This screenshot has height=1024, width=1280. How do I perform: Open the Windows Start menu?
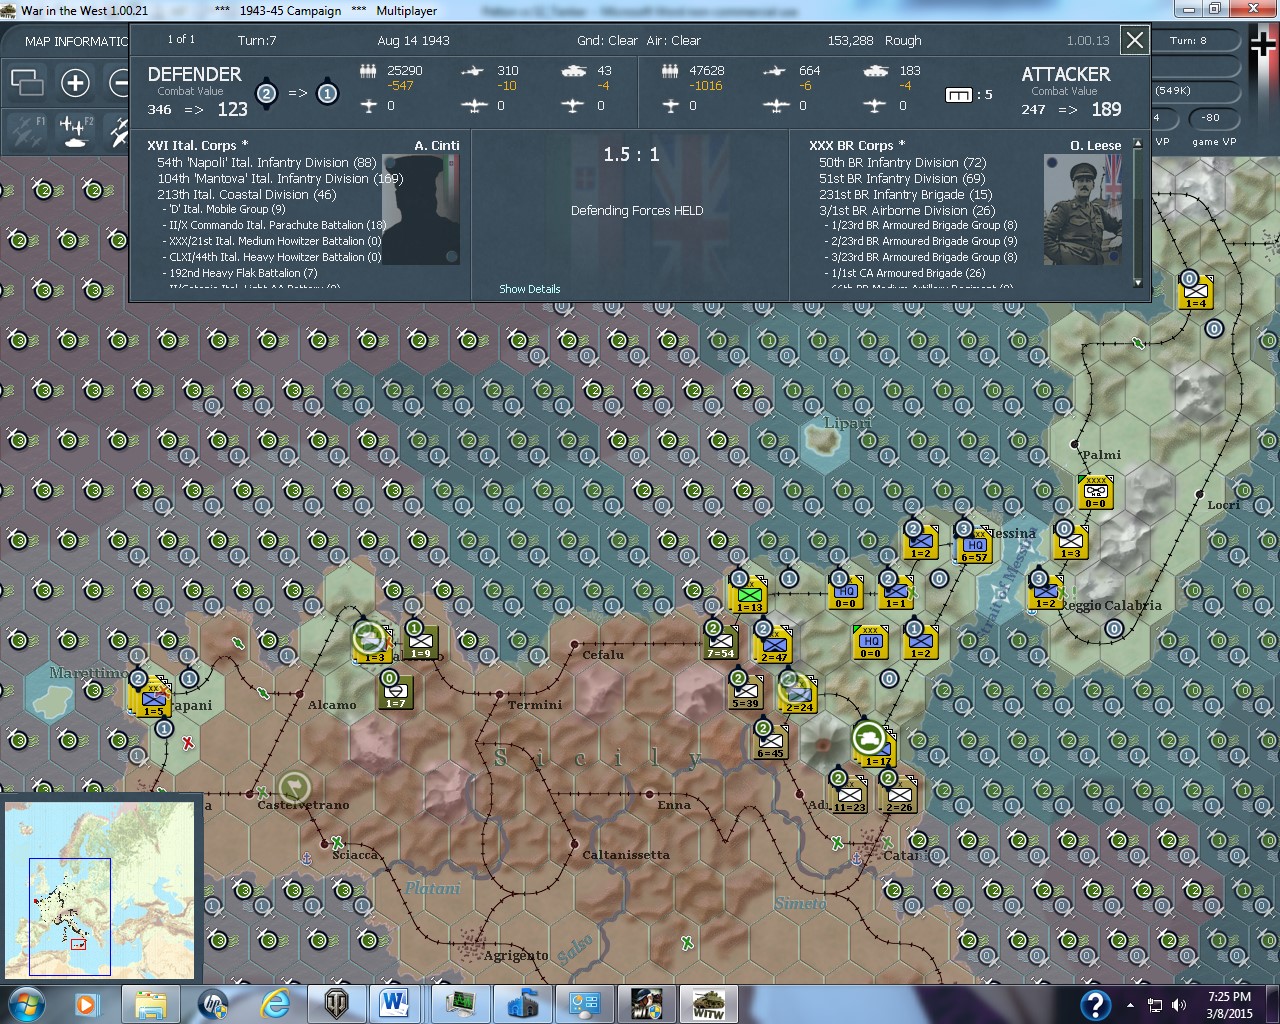pyautogui.click(x=26, y=1004)
